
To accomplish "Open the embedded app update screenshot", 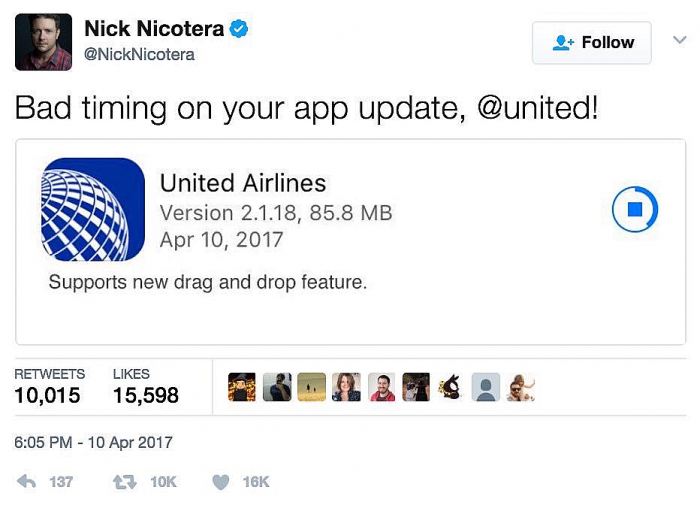I will [x=350, y=242].
